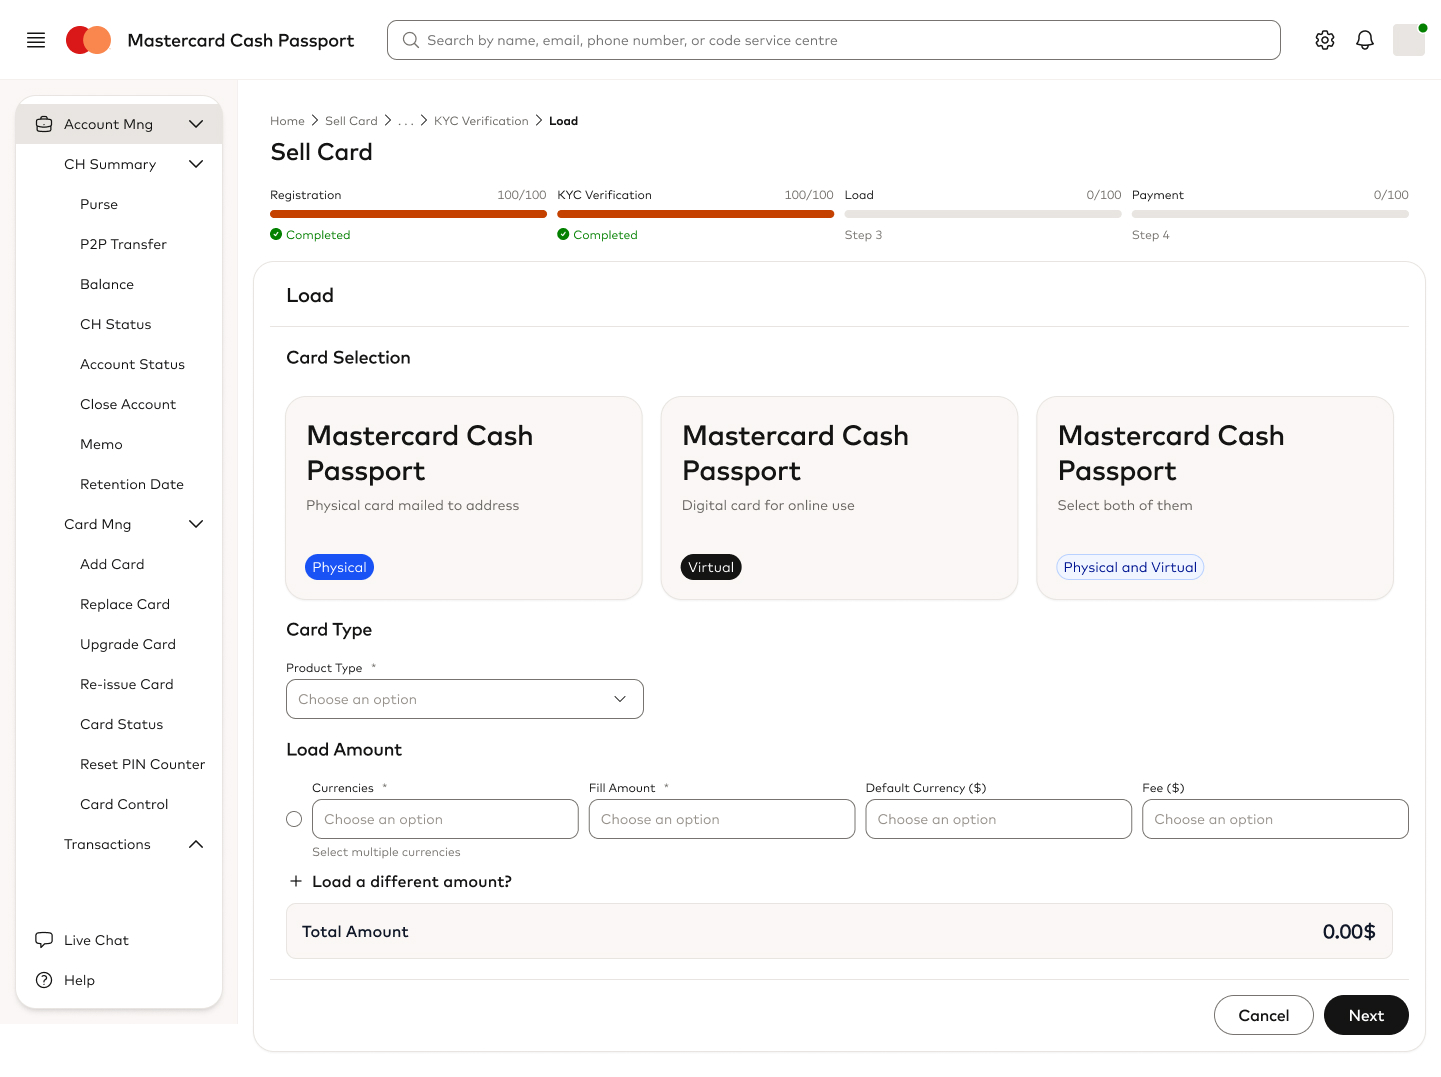Viewport: 1441px width, 1077px height.
Task: Select the currencies row radio button
Action: 294,819
